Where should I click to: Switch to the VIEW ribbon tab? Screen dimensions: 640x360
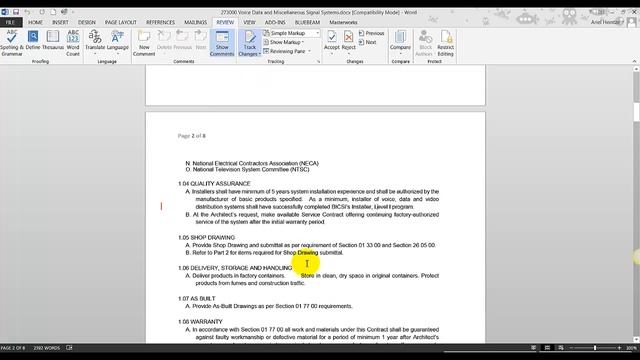[249, 22]
